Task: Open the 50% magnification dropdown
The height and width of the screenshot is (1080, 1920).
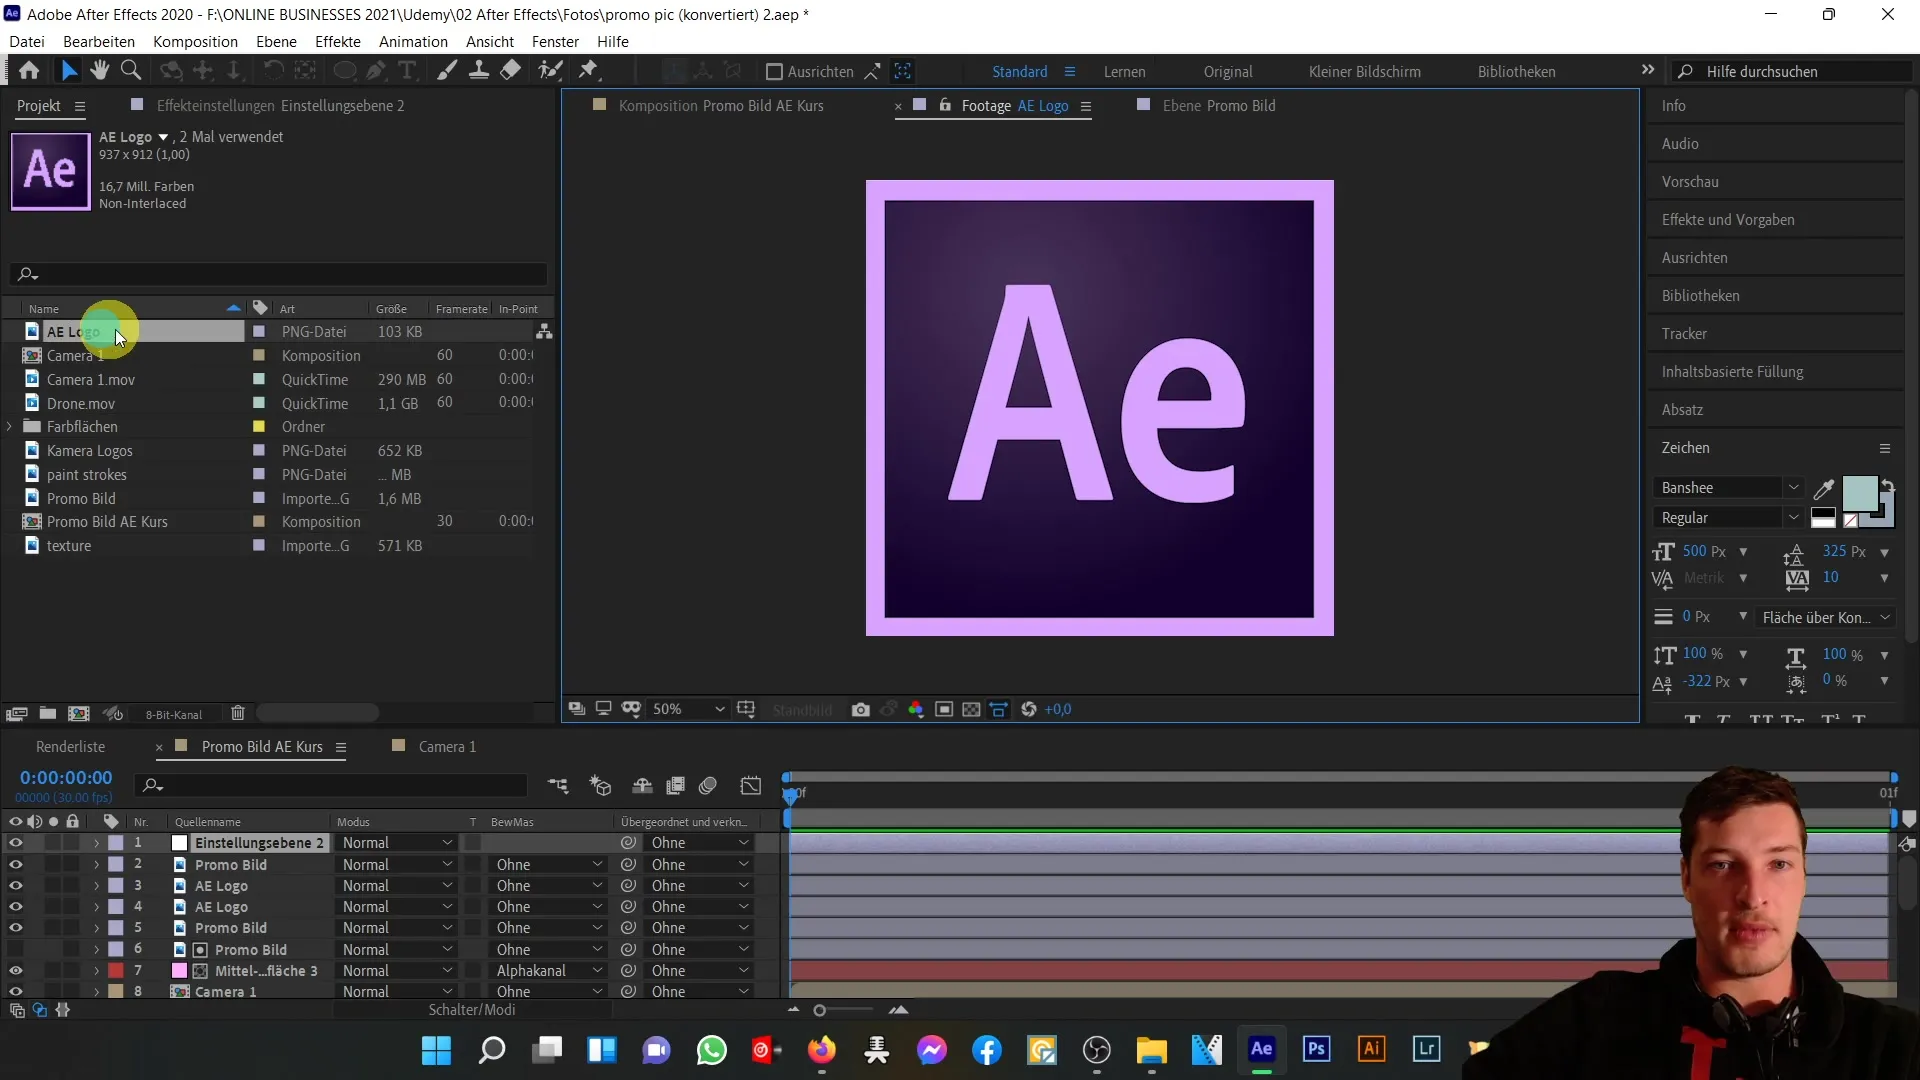Action: (x=688, y=709)
